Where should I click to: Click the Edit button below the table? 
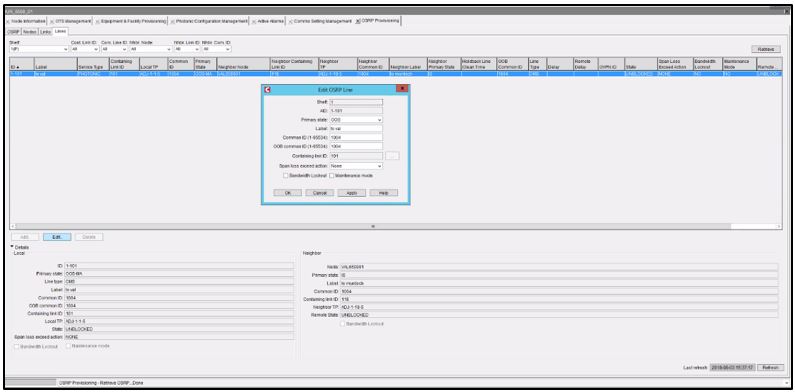(57, 237)
